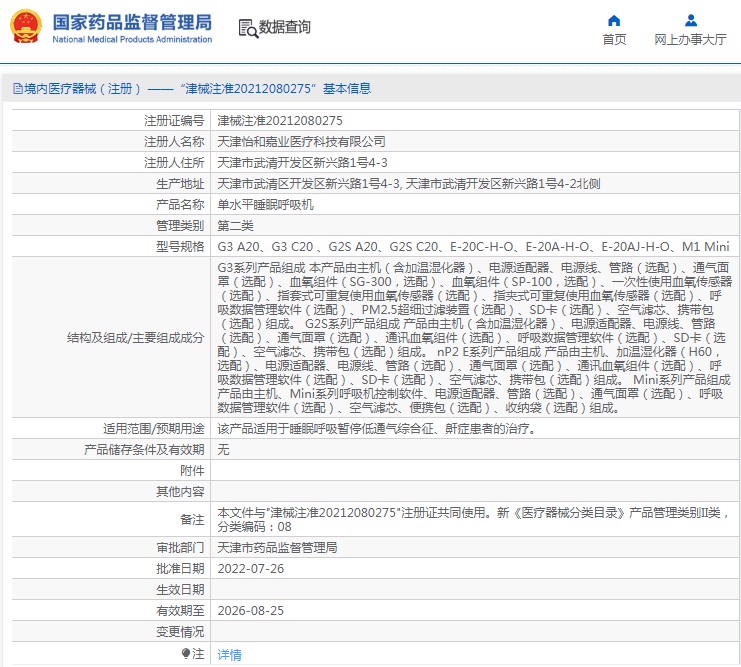Select the model specification G3 A20 line
Viewport: 741px width, 667px height.
click(474, 246)
